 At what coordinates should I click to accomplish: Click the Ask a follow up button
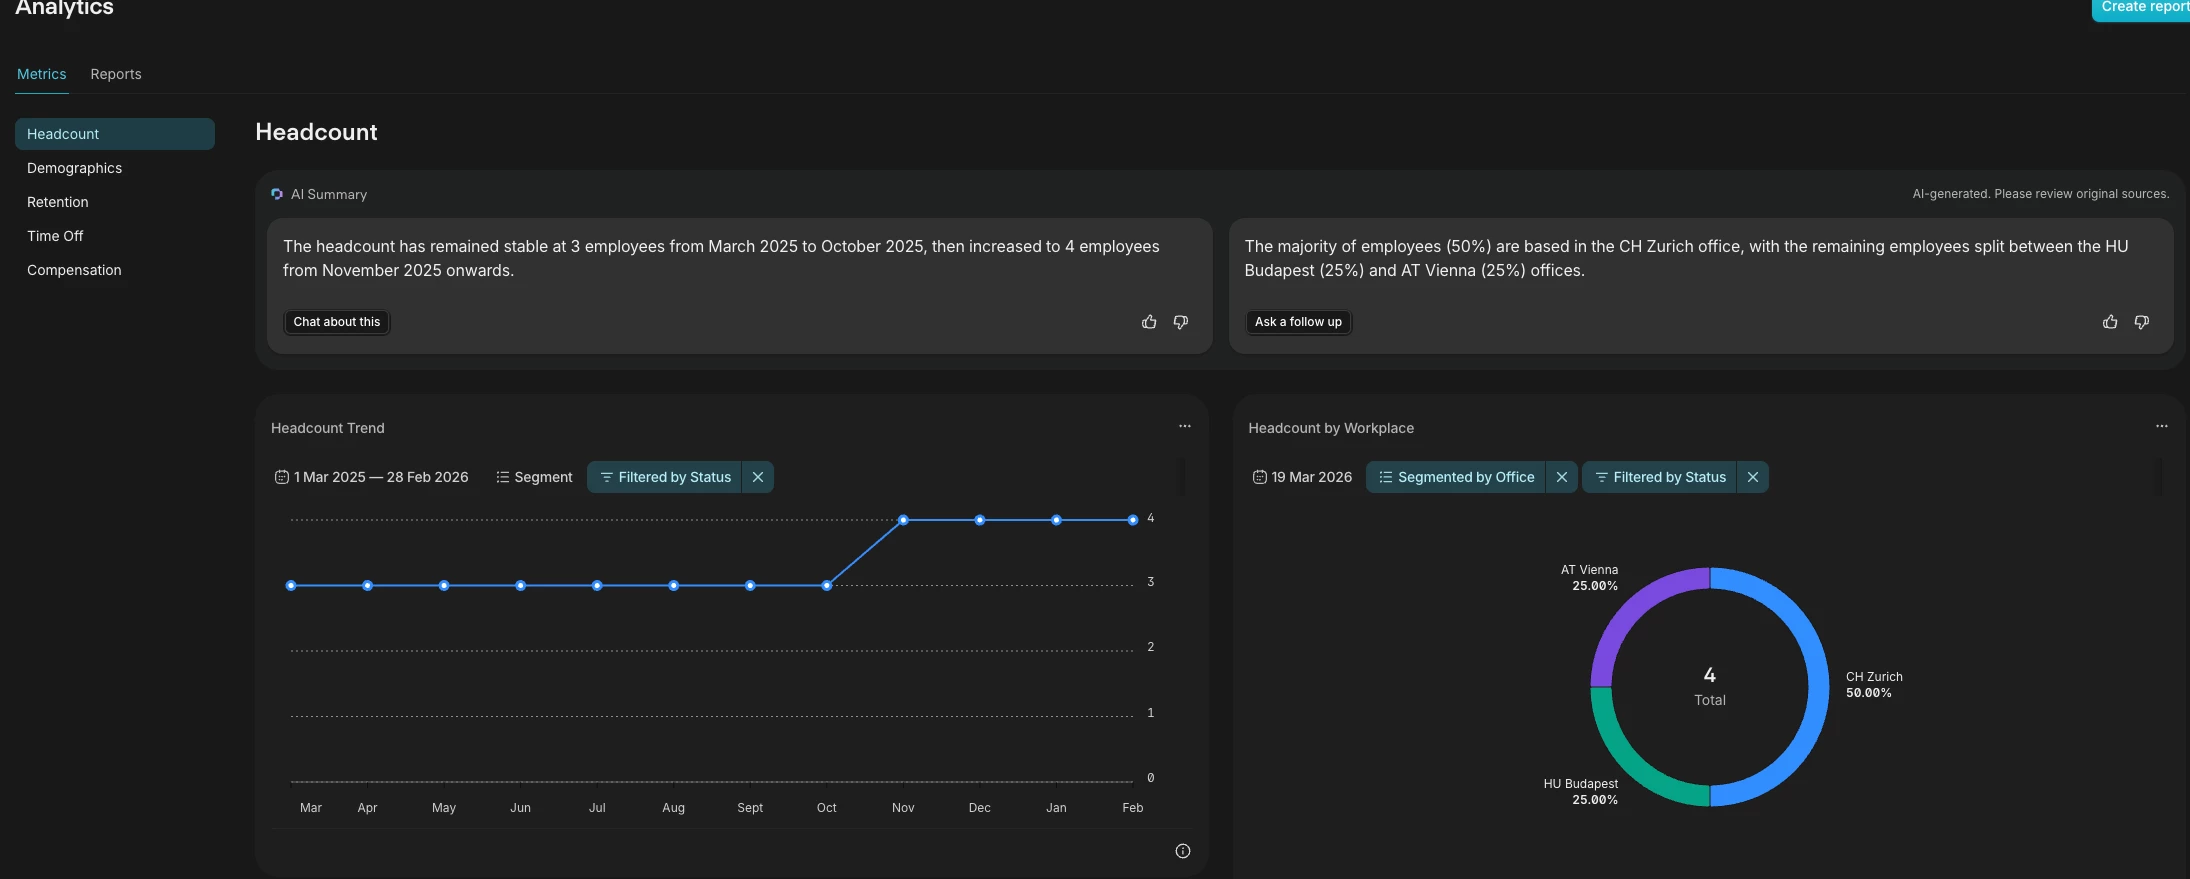pos(1298,322)
